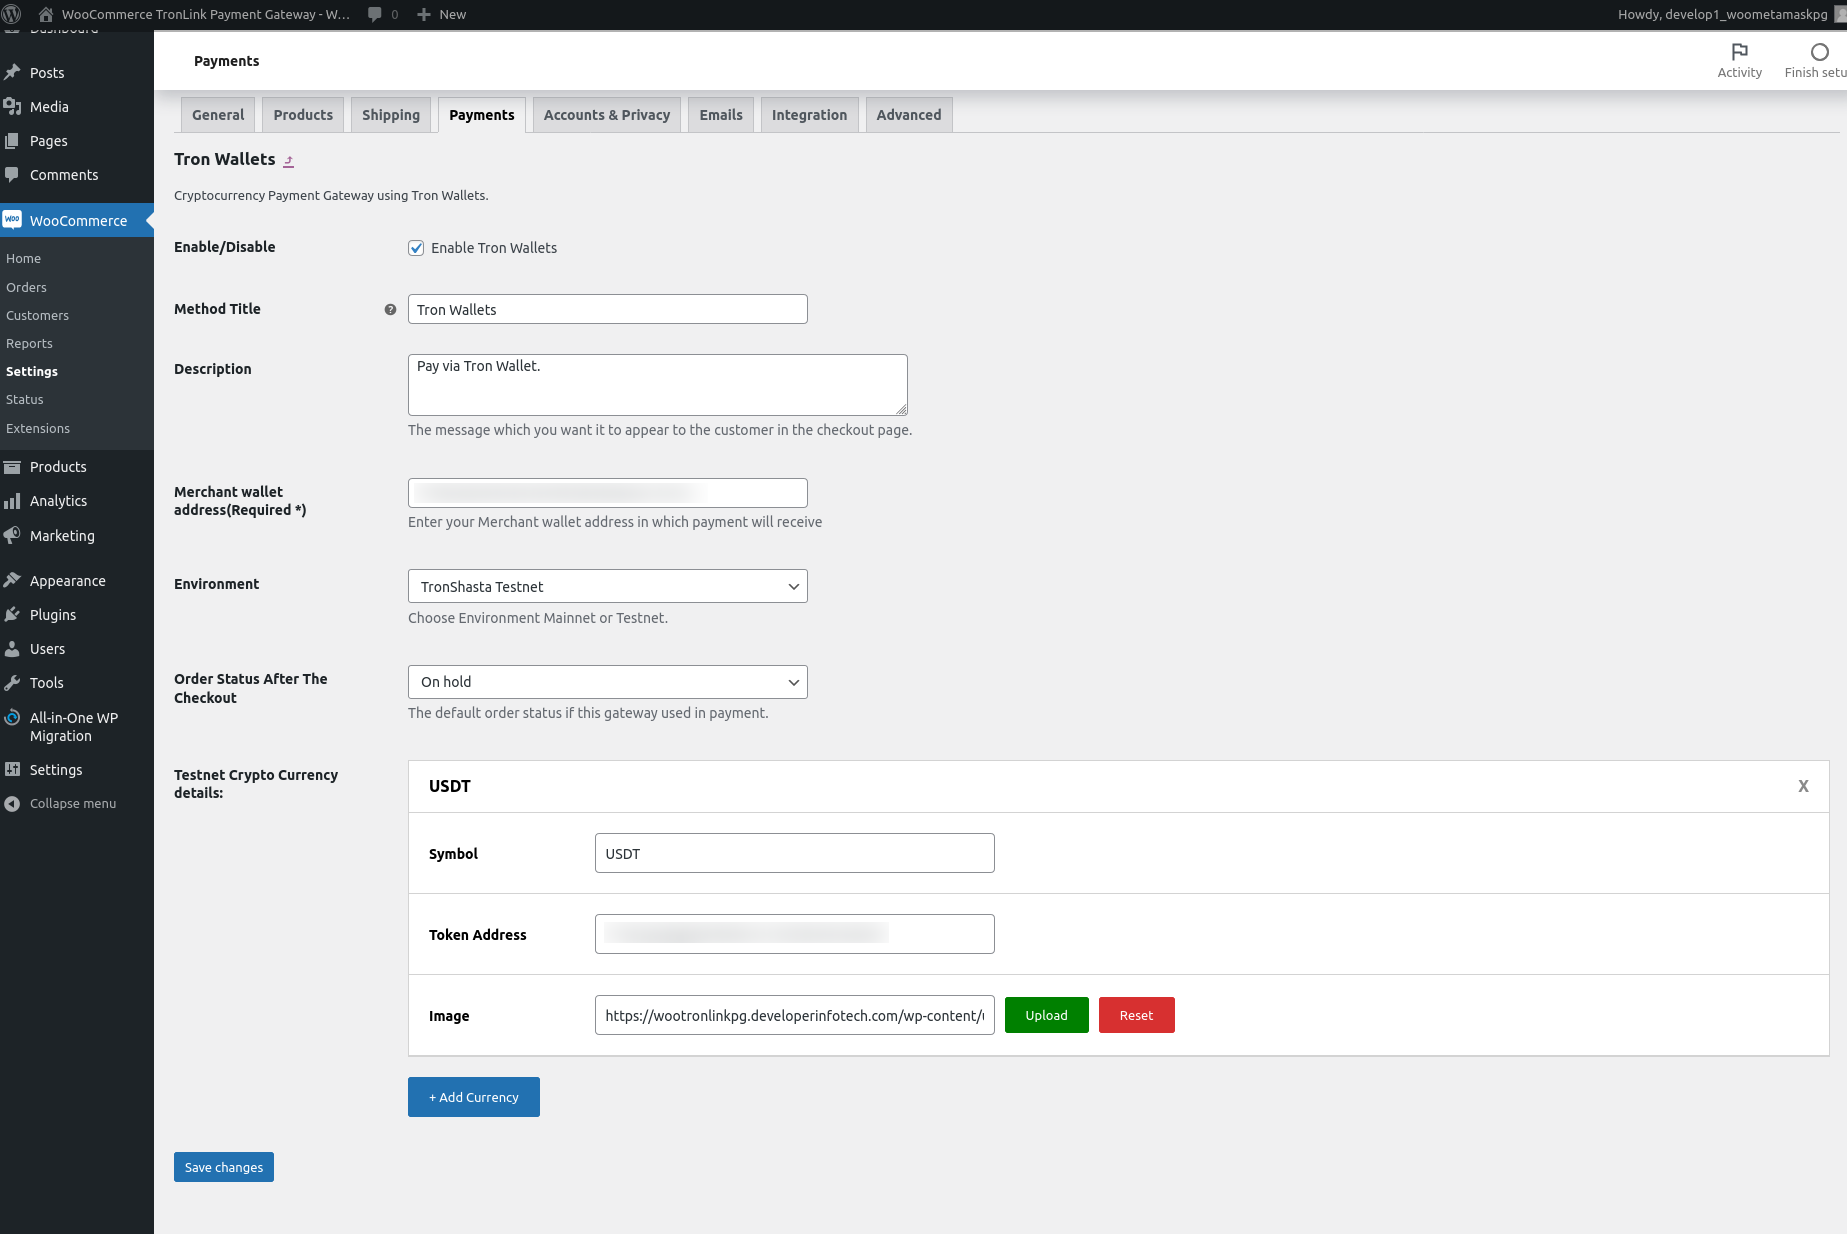Click the return arrow link beside Tron Wallets
Screen dimensions: 1847x1234
[x=288, y=161]
